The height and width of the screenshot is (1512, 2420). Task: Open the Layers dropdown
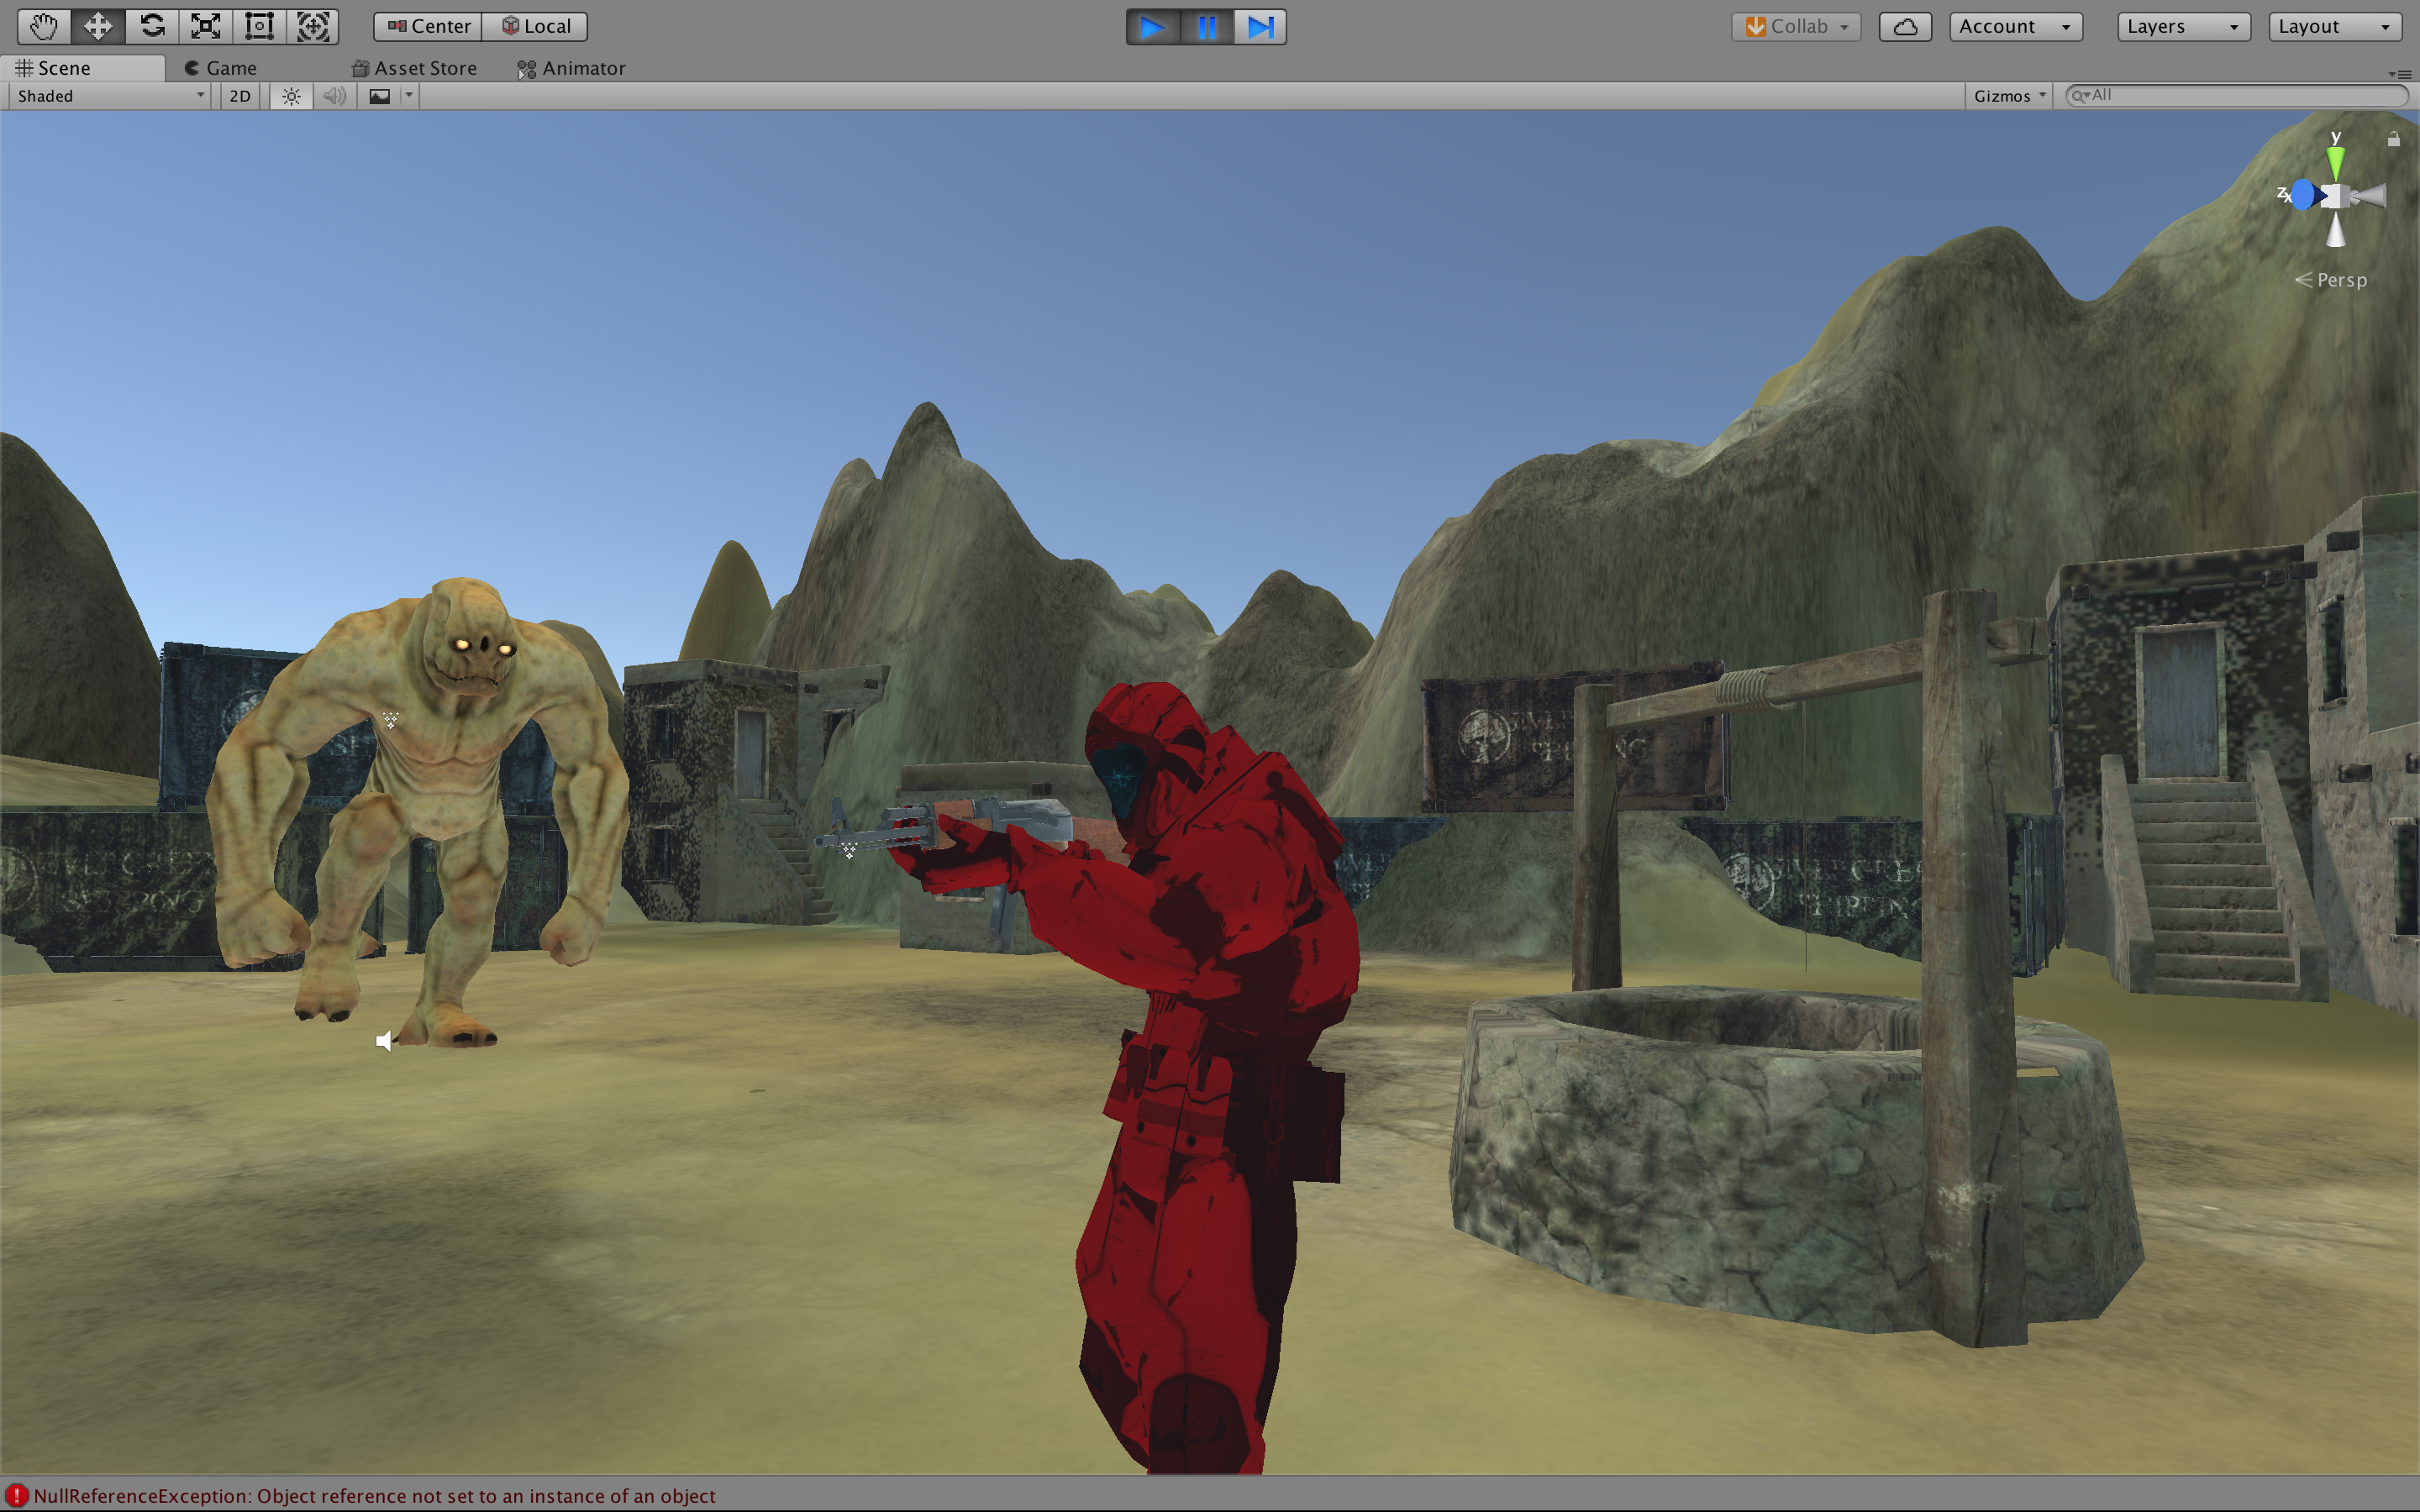click(2182, 27)
